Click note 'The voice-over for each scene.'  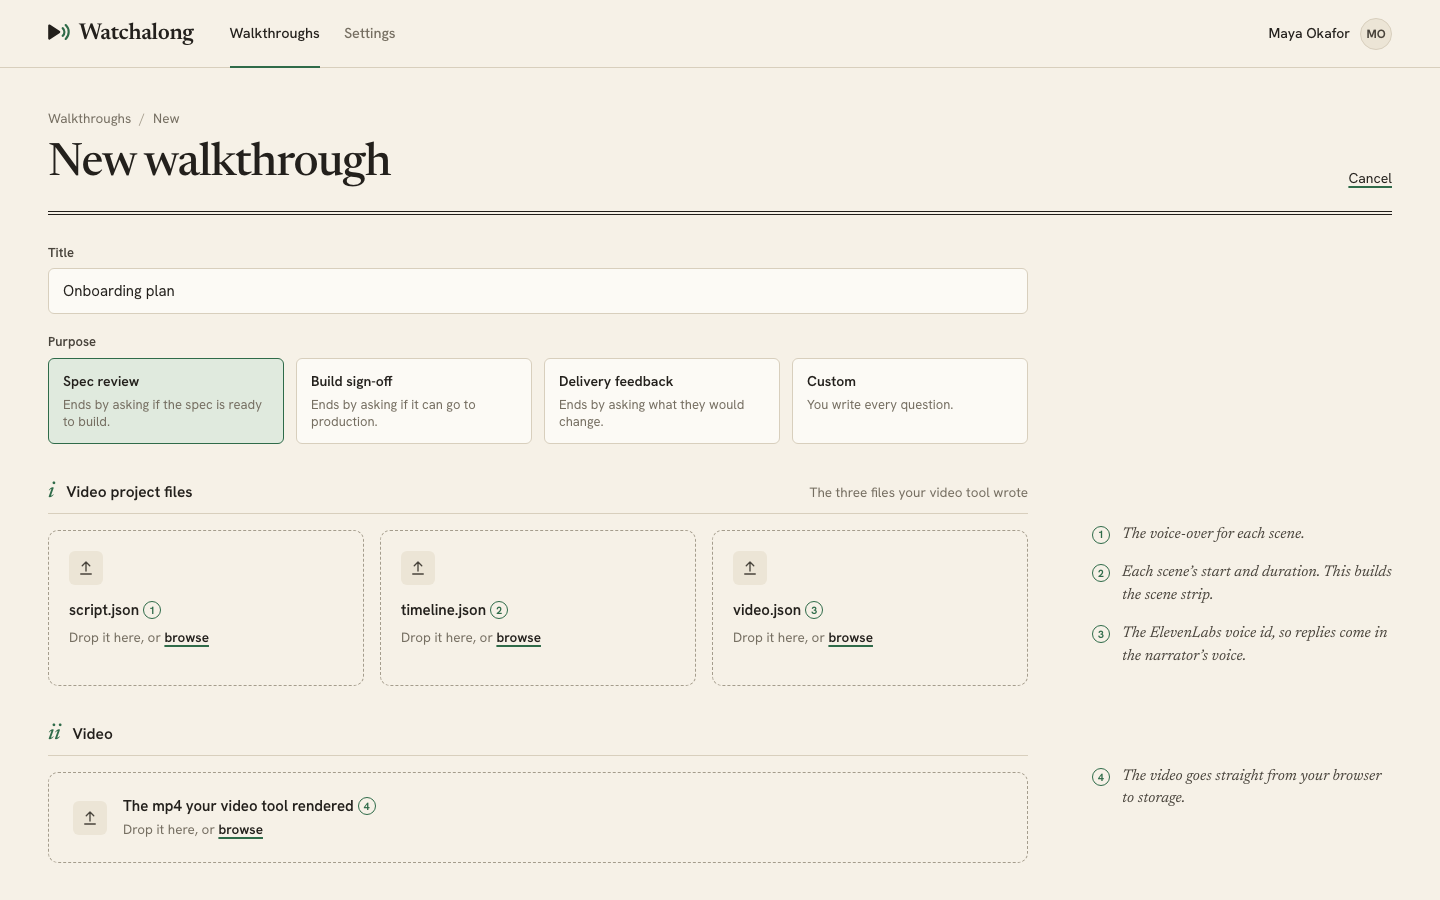[1213, 533]
